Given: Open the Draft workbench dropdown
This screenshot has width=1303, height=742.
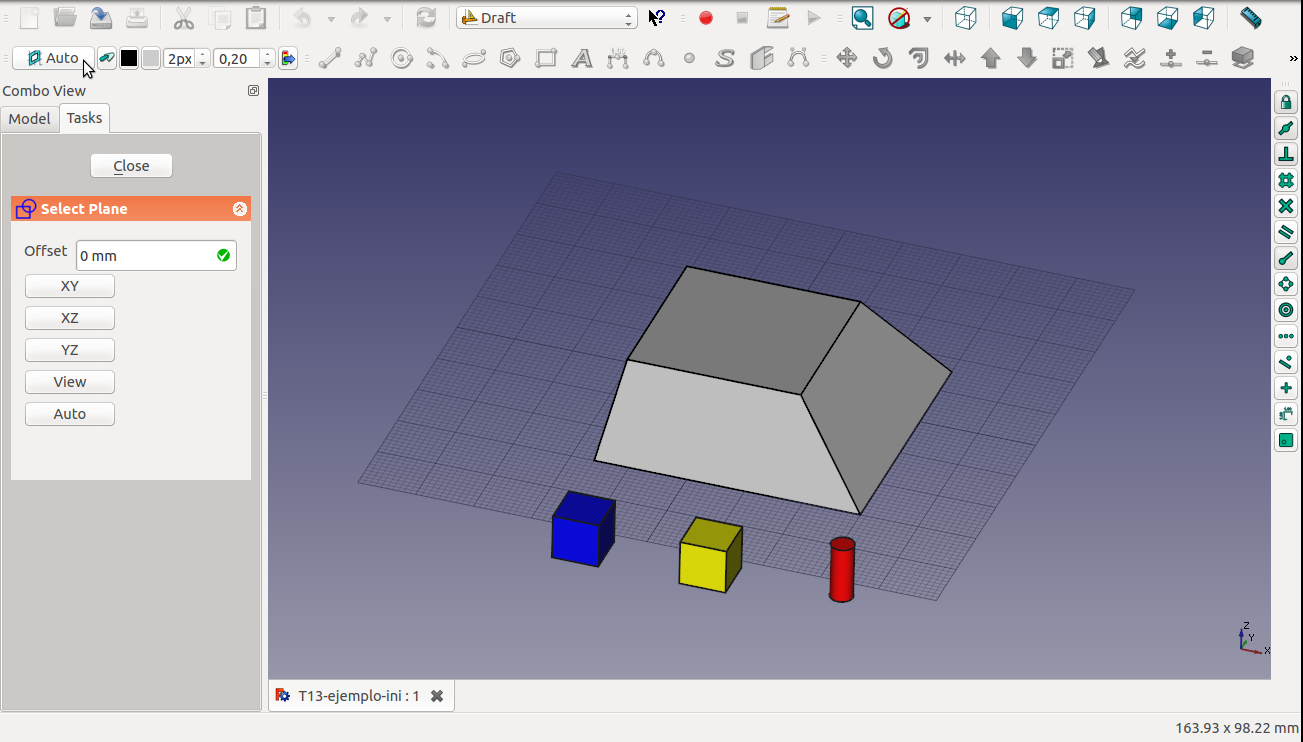Looking at the screenshot, I should (x=546, y=18).
